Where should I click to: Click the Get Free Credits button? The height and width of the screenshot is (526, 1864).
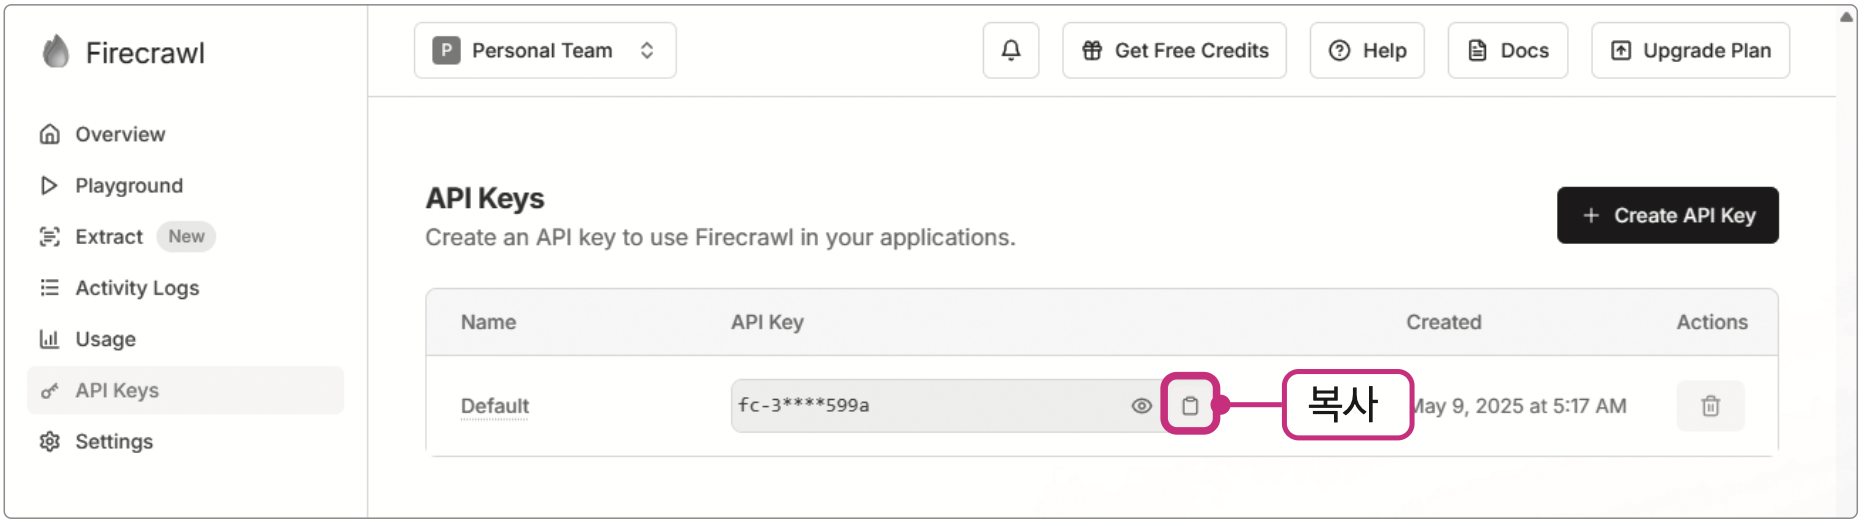[x=1174, y=50]
